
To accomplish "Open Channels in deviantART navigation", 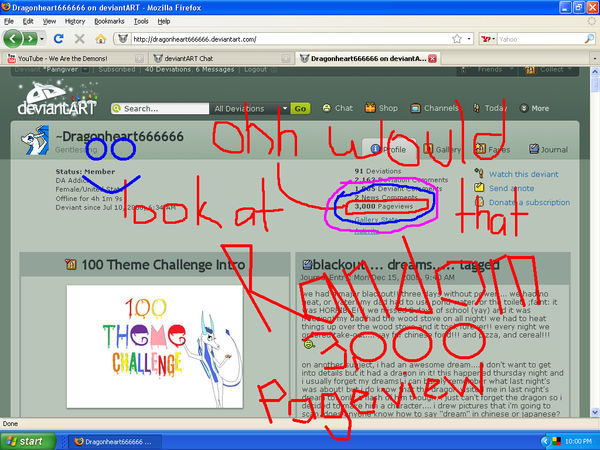I will click(434, 108).
